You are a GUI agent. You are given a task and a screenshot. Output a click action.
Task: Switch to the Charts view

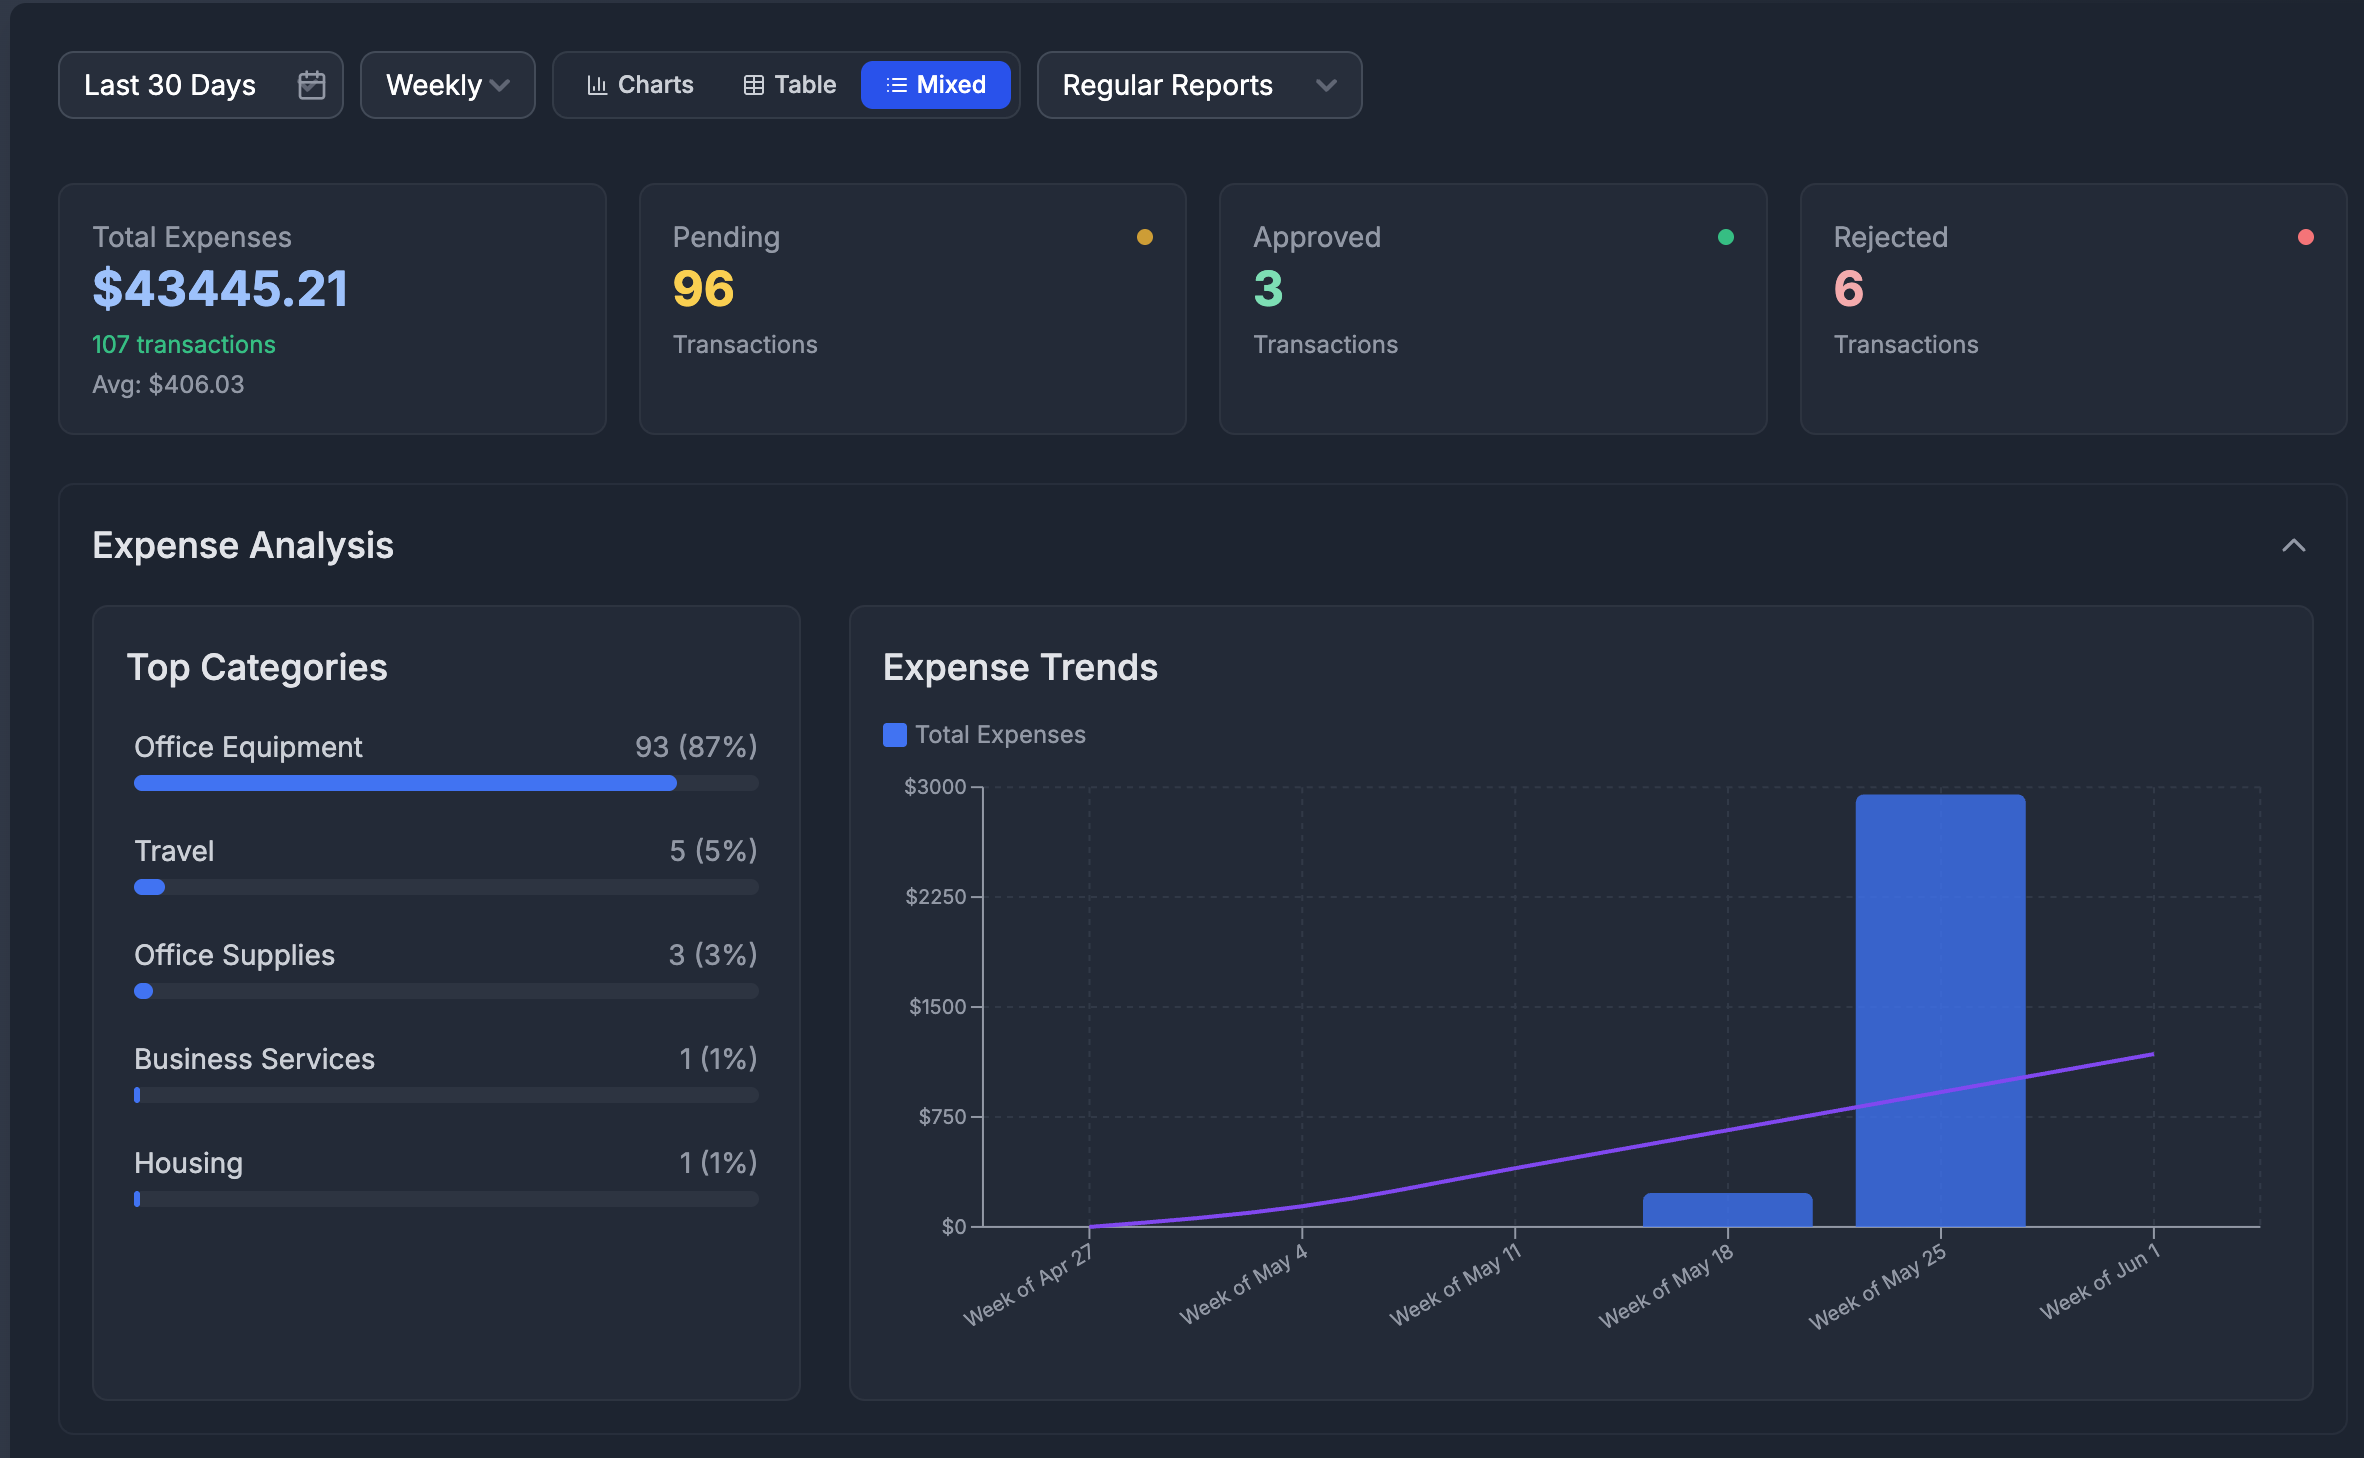pyautogui.click(x=640, y=85)
